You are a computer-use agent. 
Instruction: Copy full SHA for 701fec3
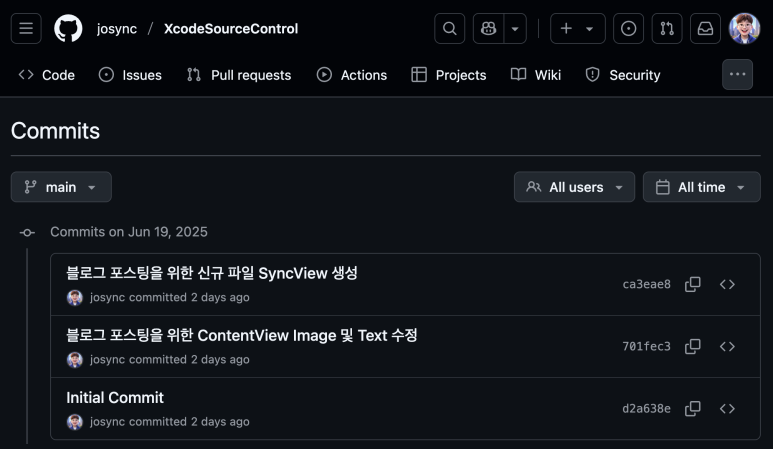click(693, 346)
